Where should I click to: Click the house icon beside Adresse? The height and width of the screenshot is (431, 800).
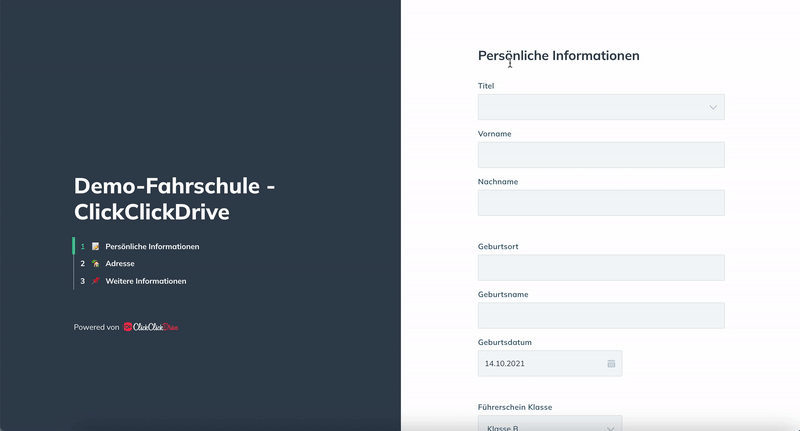click(x=95, y=264)
